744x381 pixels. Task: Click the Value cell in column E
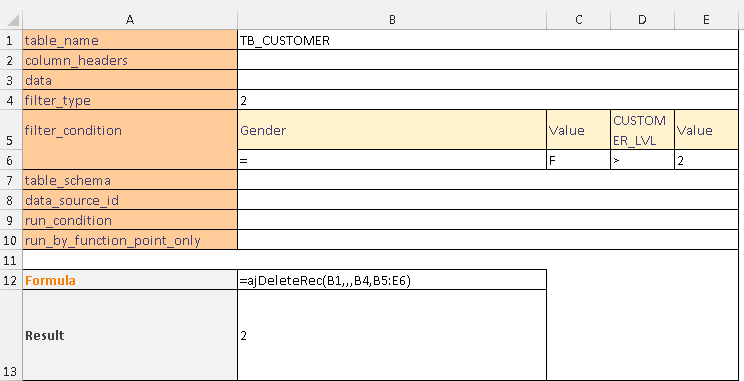pos(706,130)
